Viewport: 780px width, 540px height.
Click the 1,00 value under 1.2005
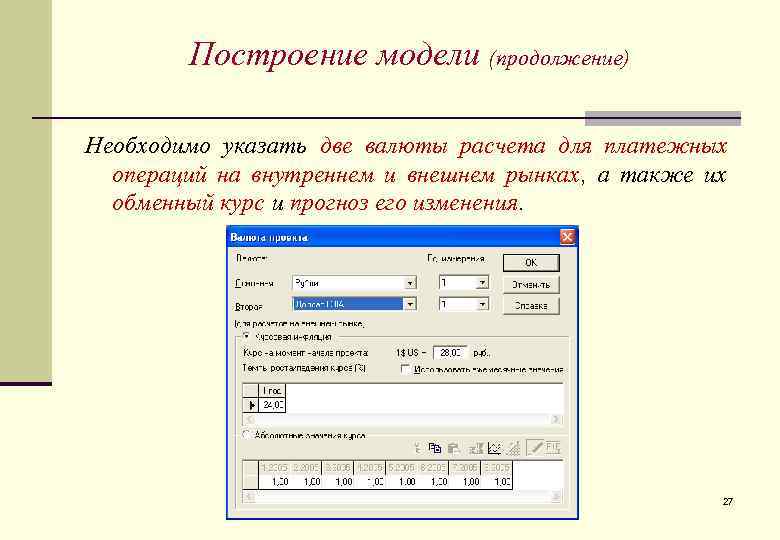pyautogui.click(x=275, y=481)
